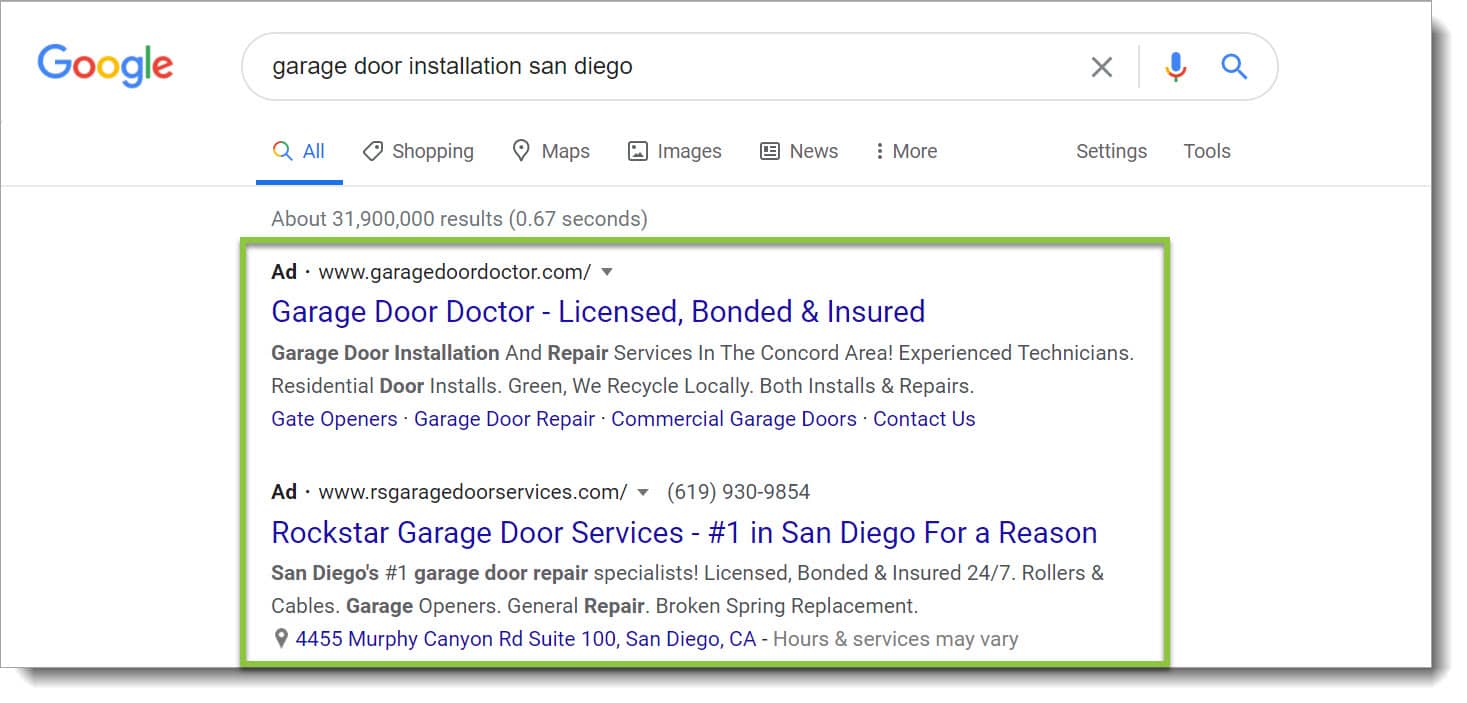Switch to the Maps tab
1467x703 pixels.
click(551, 151)
